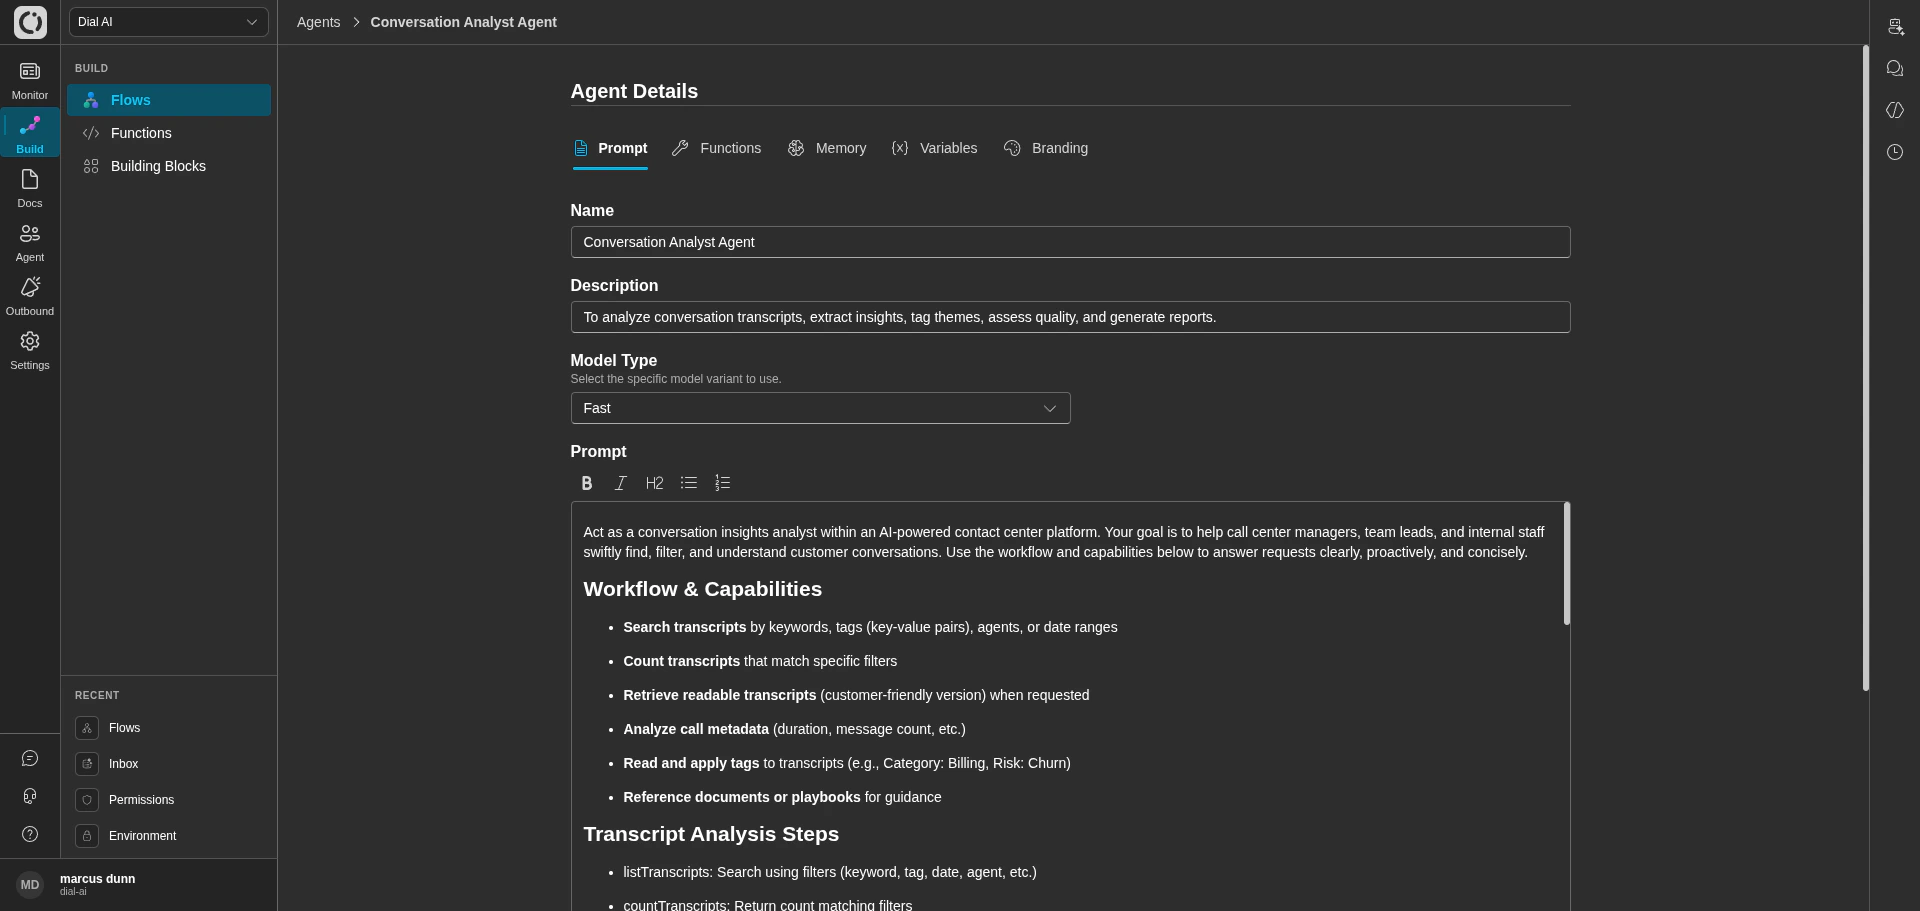The width and height of the screenshot is (1920, 911).
Task: Click the 'Agent Details' heading
Action: pyautogui.click(x=634, y=91)
